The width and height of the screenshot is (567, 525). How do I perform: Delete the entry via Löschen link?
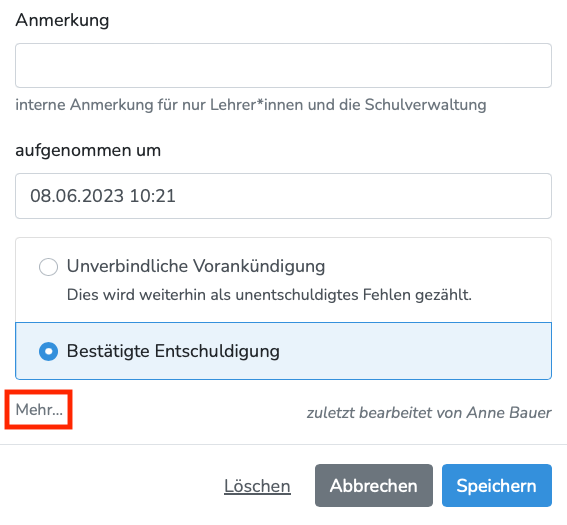tap(257, 486)
